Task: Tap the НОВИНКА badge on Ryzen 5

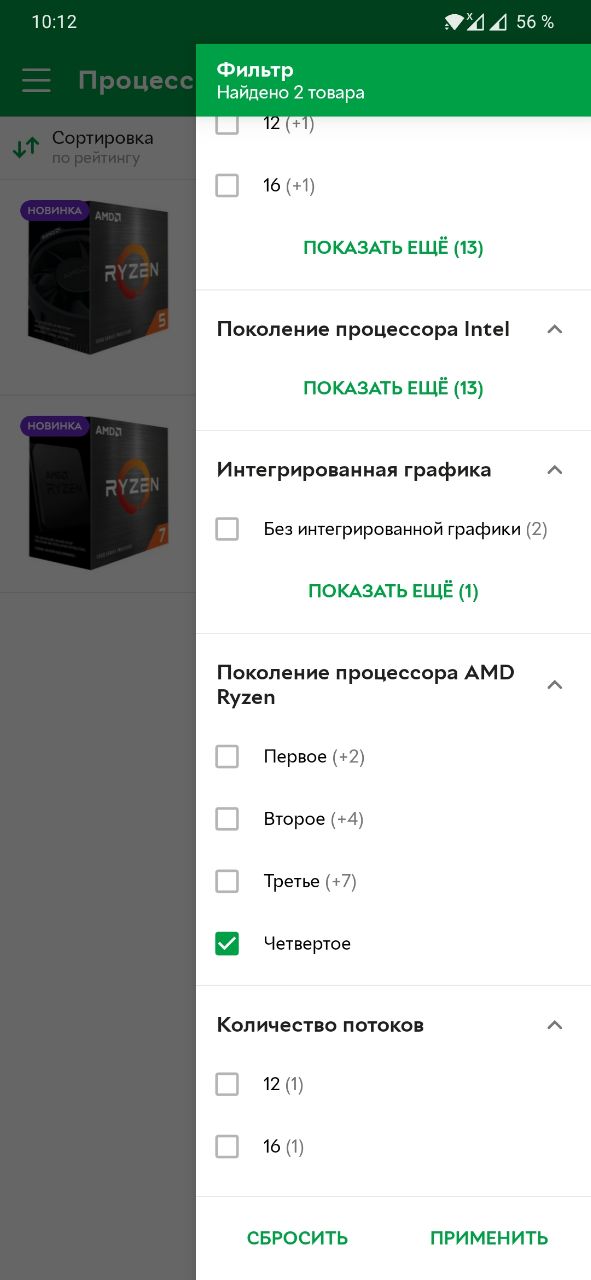Action: [55, 209]
